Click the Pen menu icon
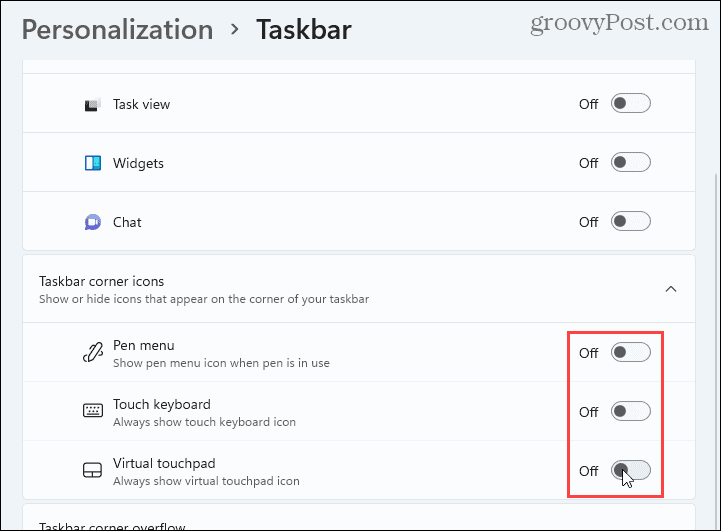 [x=93, y=352]
